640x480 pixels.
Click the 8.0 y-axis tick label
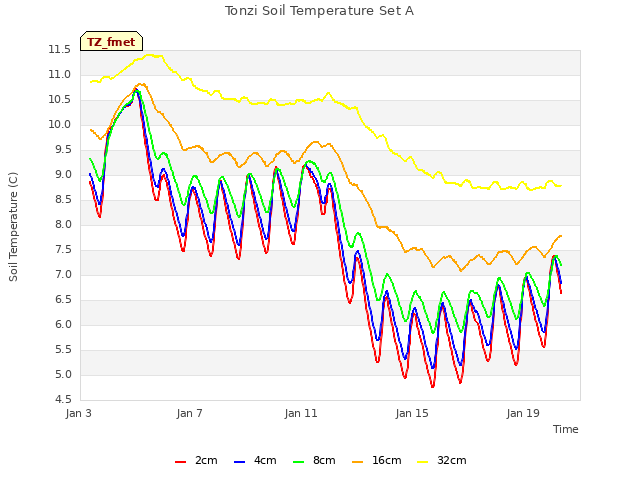pos(62,224)
